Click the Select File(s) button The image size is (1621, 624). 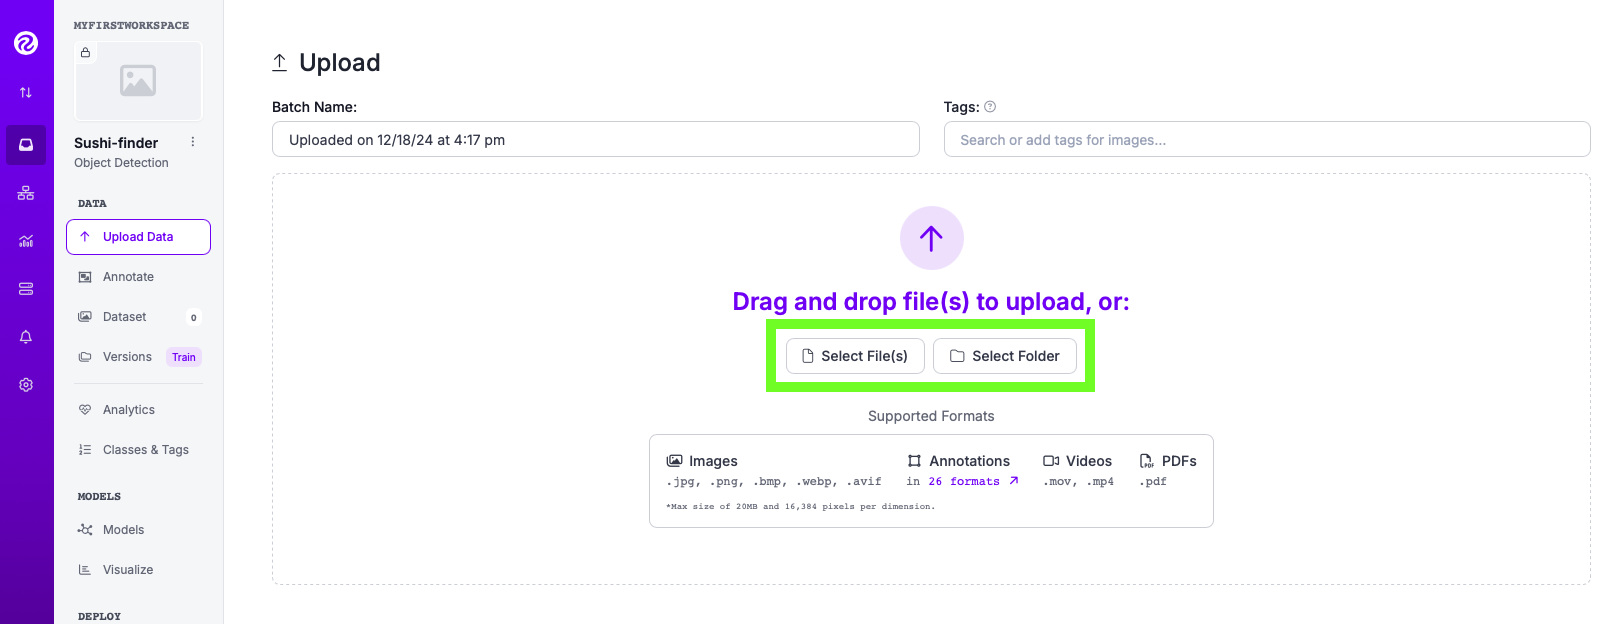click(x=855, y=356)
